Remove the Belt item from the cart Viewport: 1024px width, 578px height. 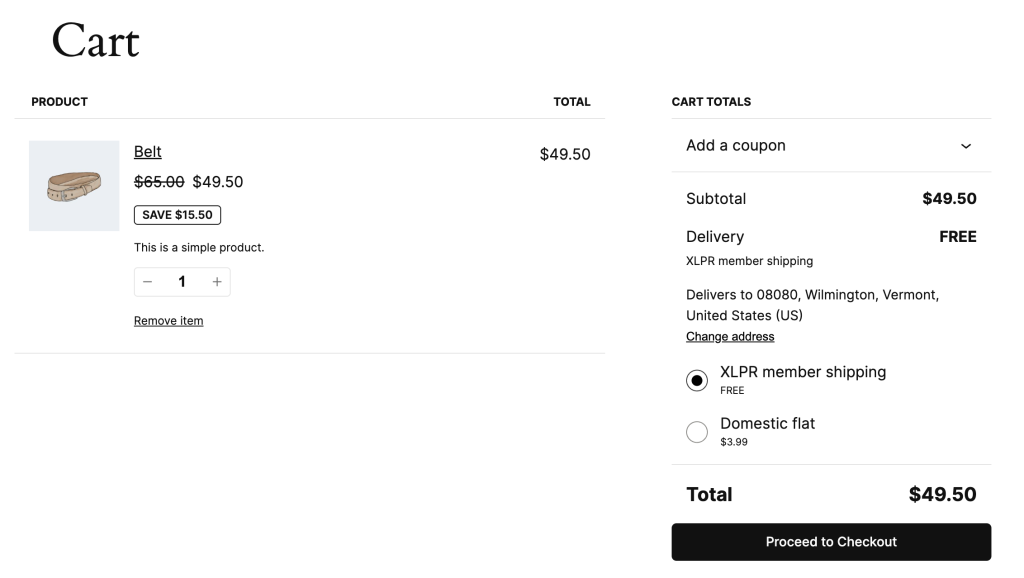(x=168, y=320)
